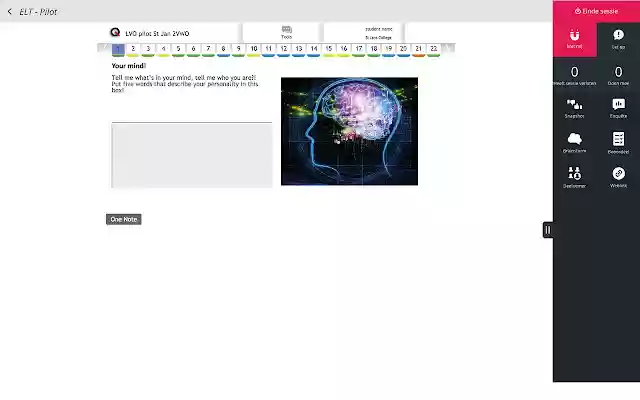Click the right arrow of the page bar

448,49
